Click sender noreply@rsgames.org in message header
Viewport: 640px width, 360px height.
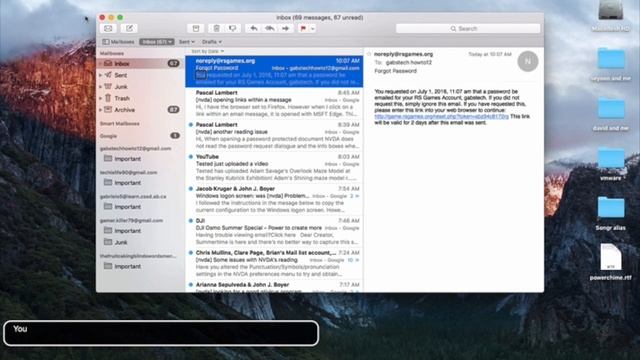pos(403,54)
